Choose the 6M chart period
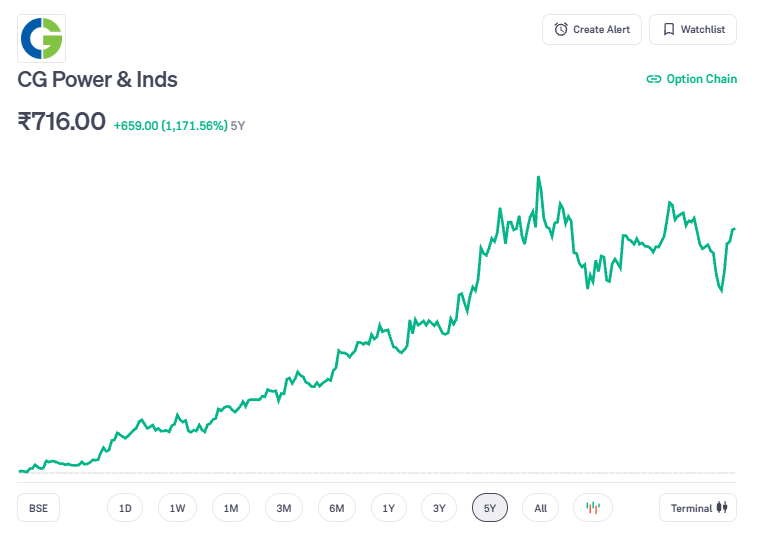The image size is (758, 539). pos(337,508)
